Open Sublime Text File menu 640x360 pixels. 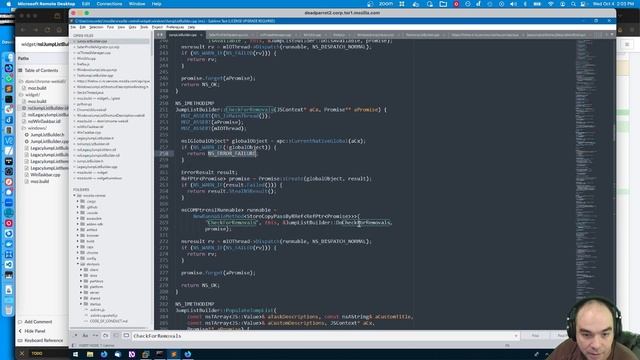pyautogui.click(x=73, y=27)
